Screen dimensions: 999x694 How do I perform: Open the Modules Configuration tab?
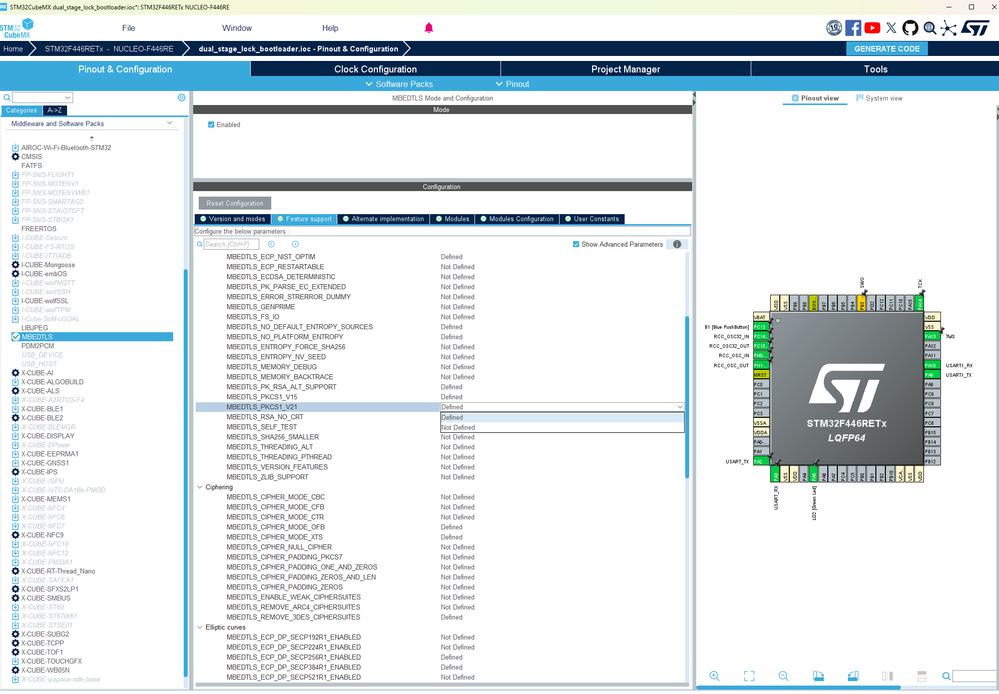(516, 219)
